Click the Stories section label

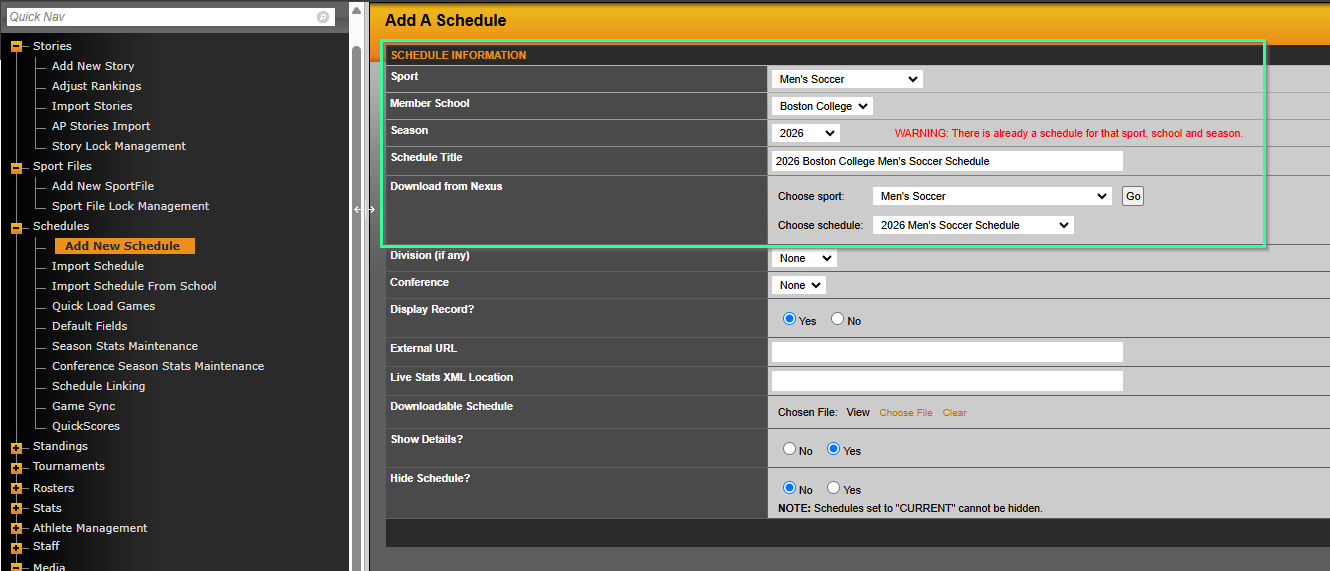coord(52,46)
